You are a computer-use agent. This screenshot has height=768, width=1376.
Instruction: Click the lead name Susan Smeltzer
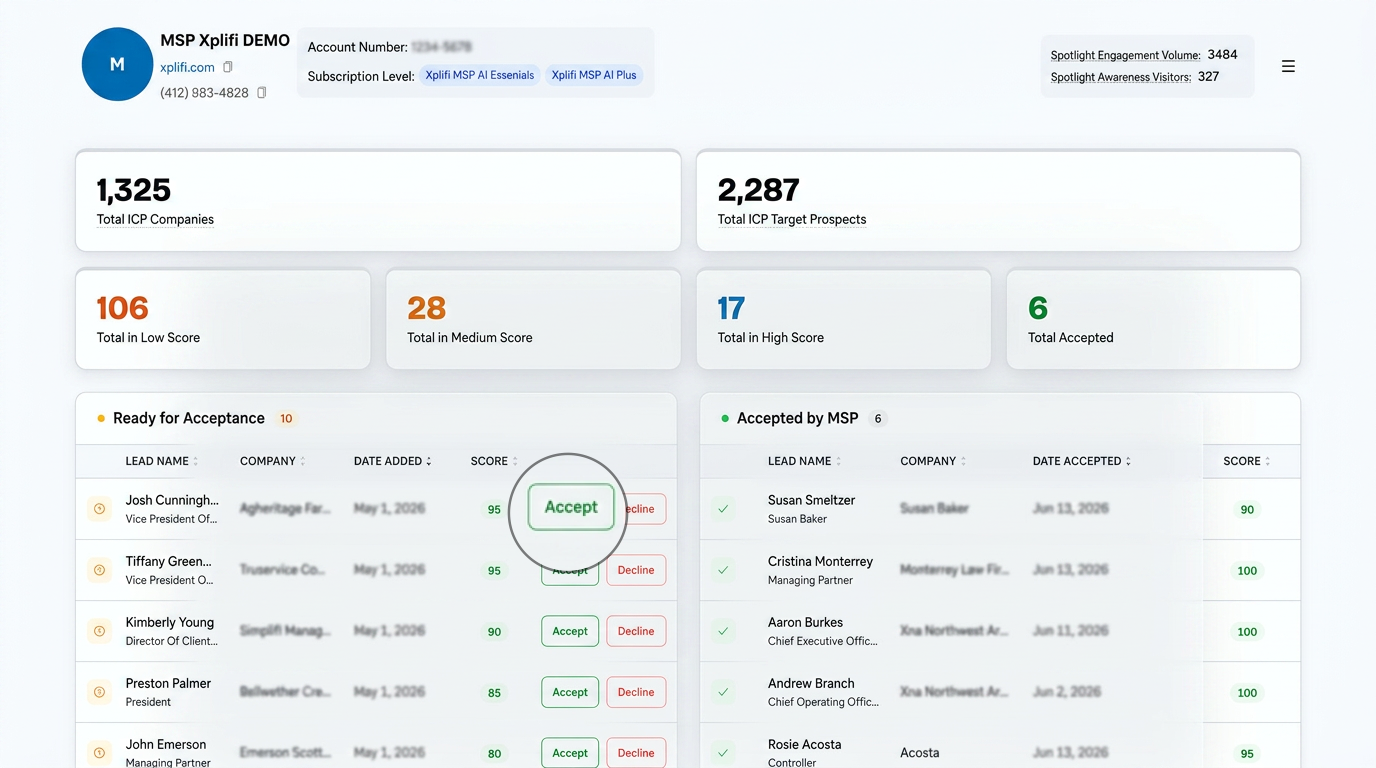pyautogui.click(x=811, y=500)
